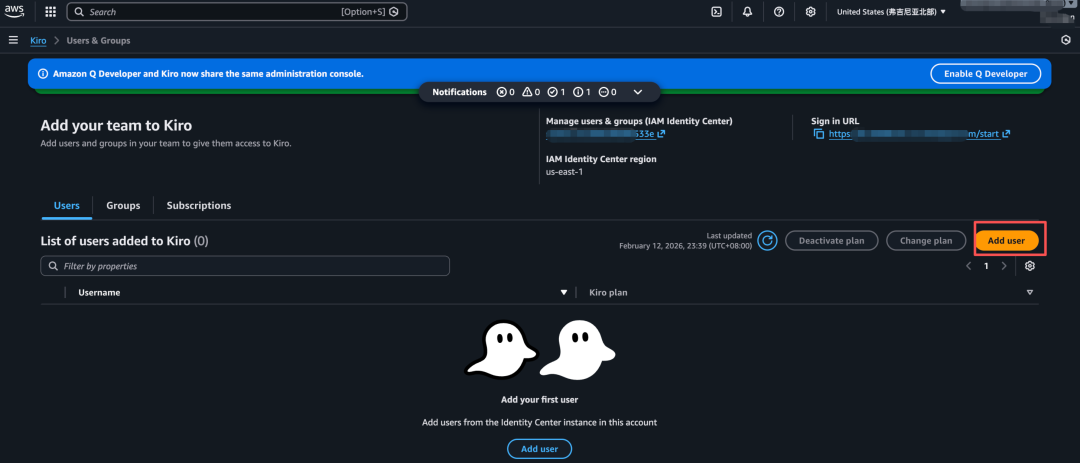The height and width of the screenshot is (463, 1080).
Task: Click the orange Add user button
Action: tap(1006, 240)
